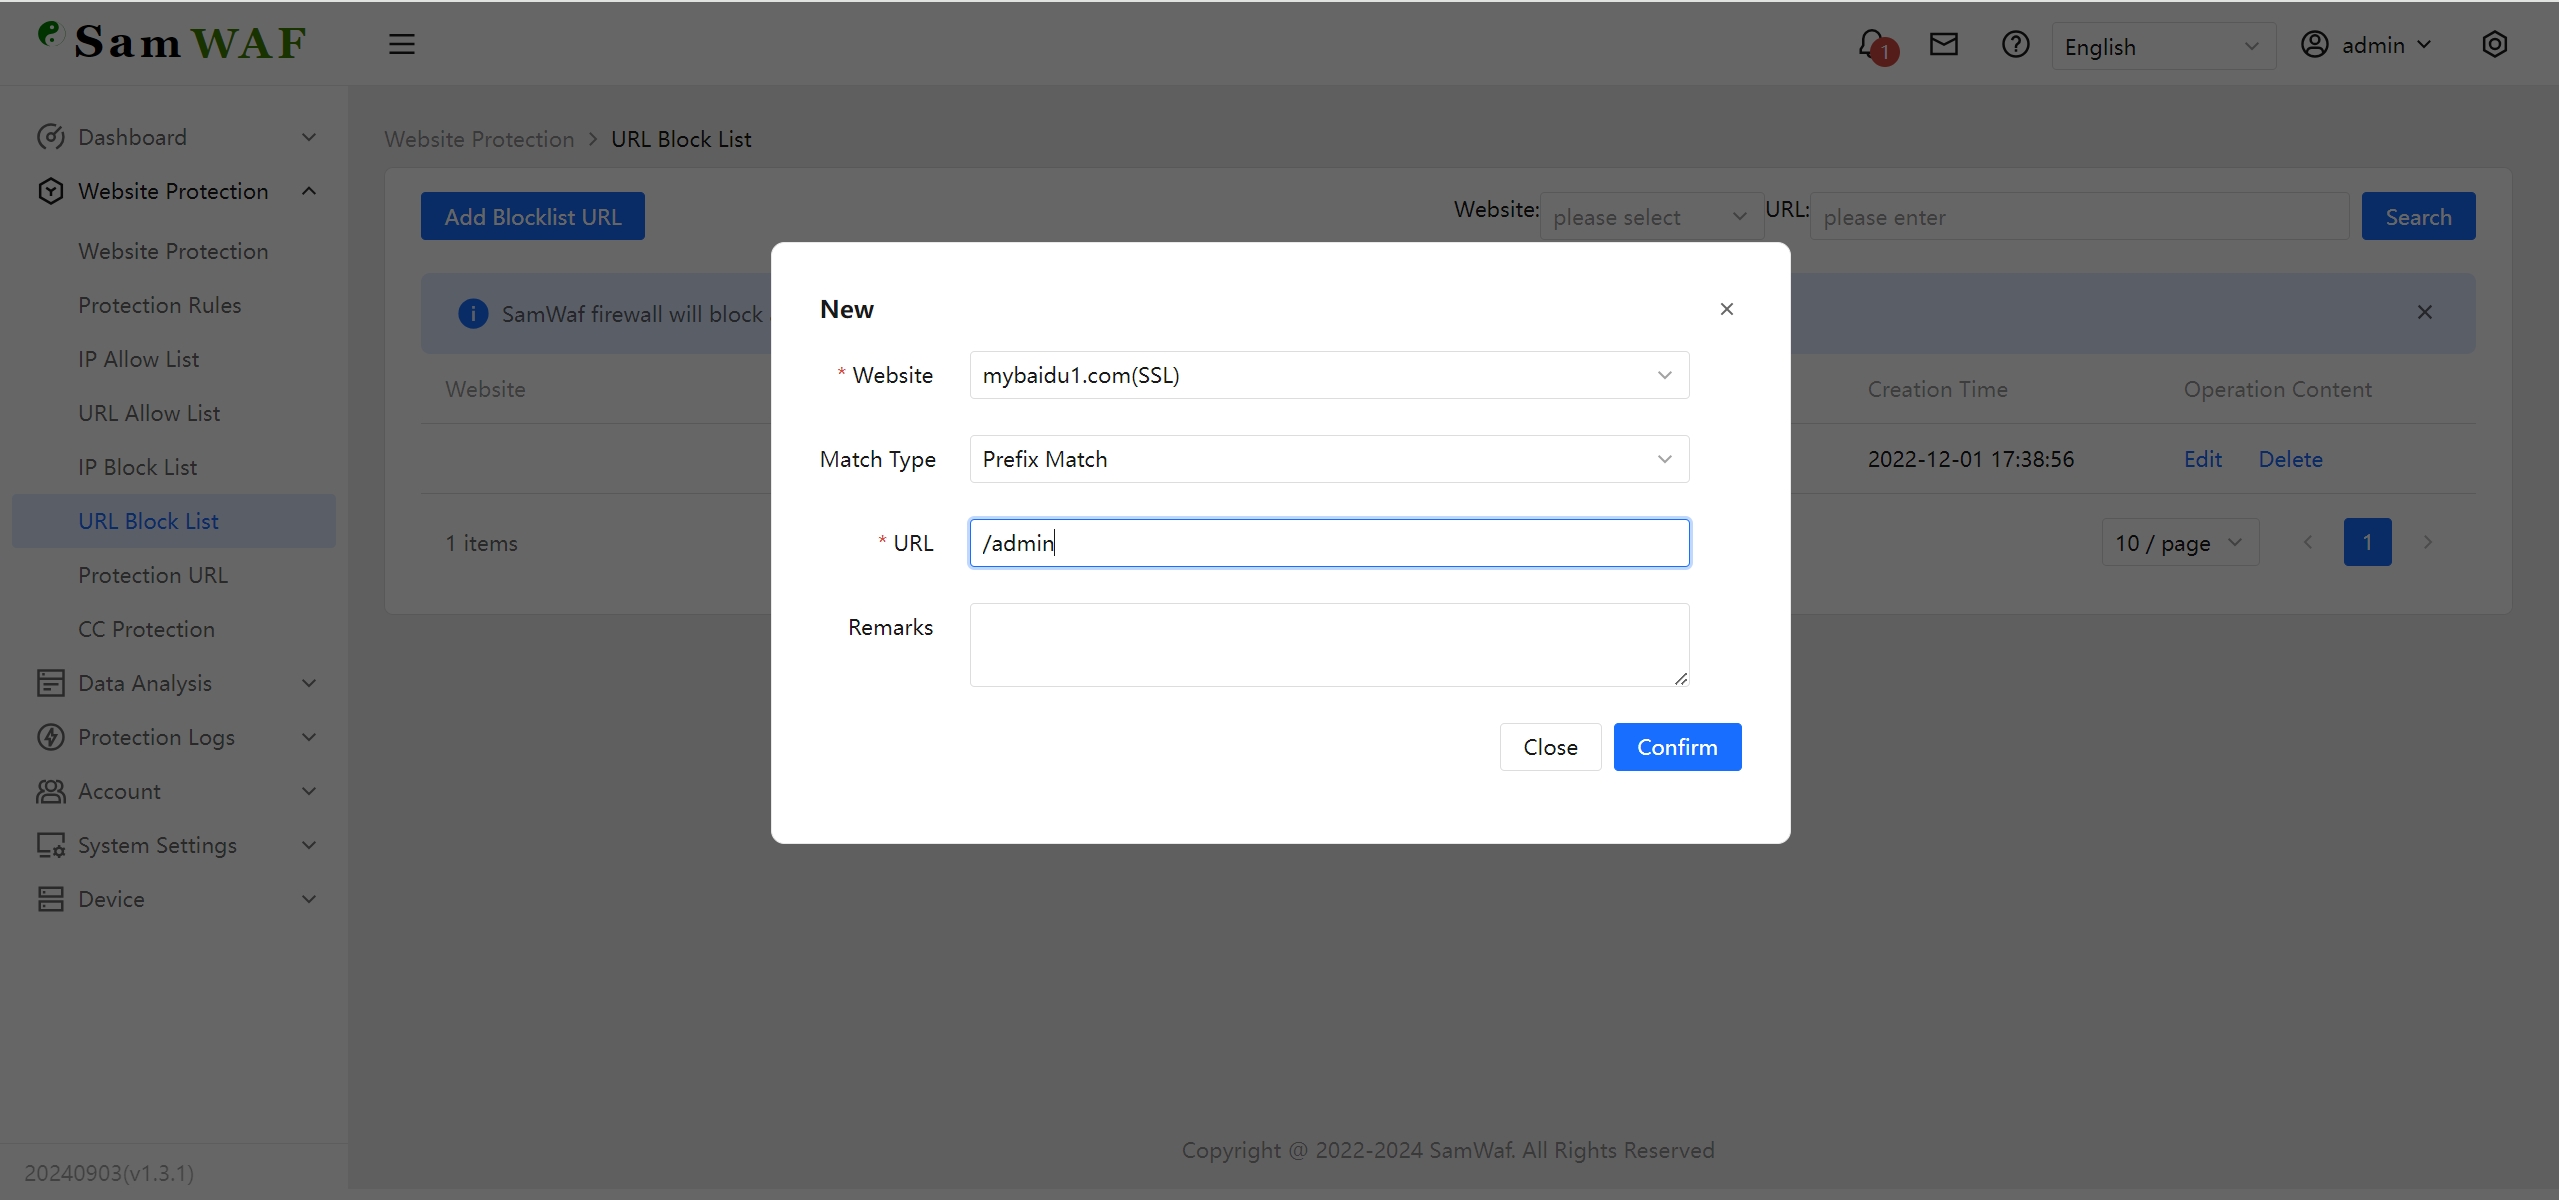This screenshot has height=1200, width=2559.
Task: Select the Dashboard sidebar icon
Action: tap(51, 137)
